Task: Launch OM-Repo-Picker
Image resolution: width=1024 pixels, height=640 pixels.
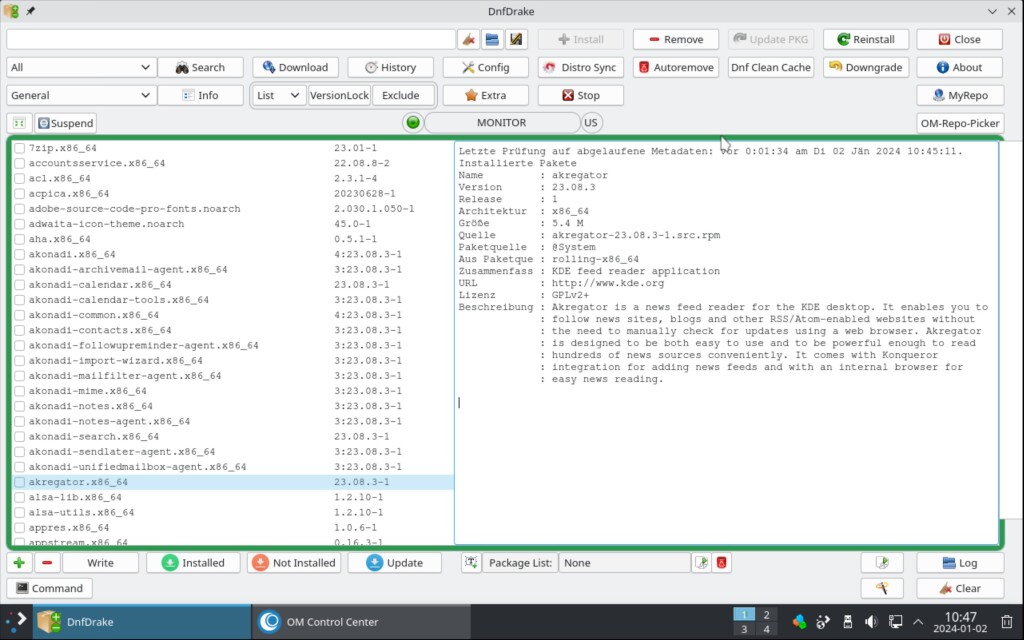Action: click(959, 123)
